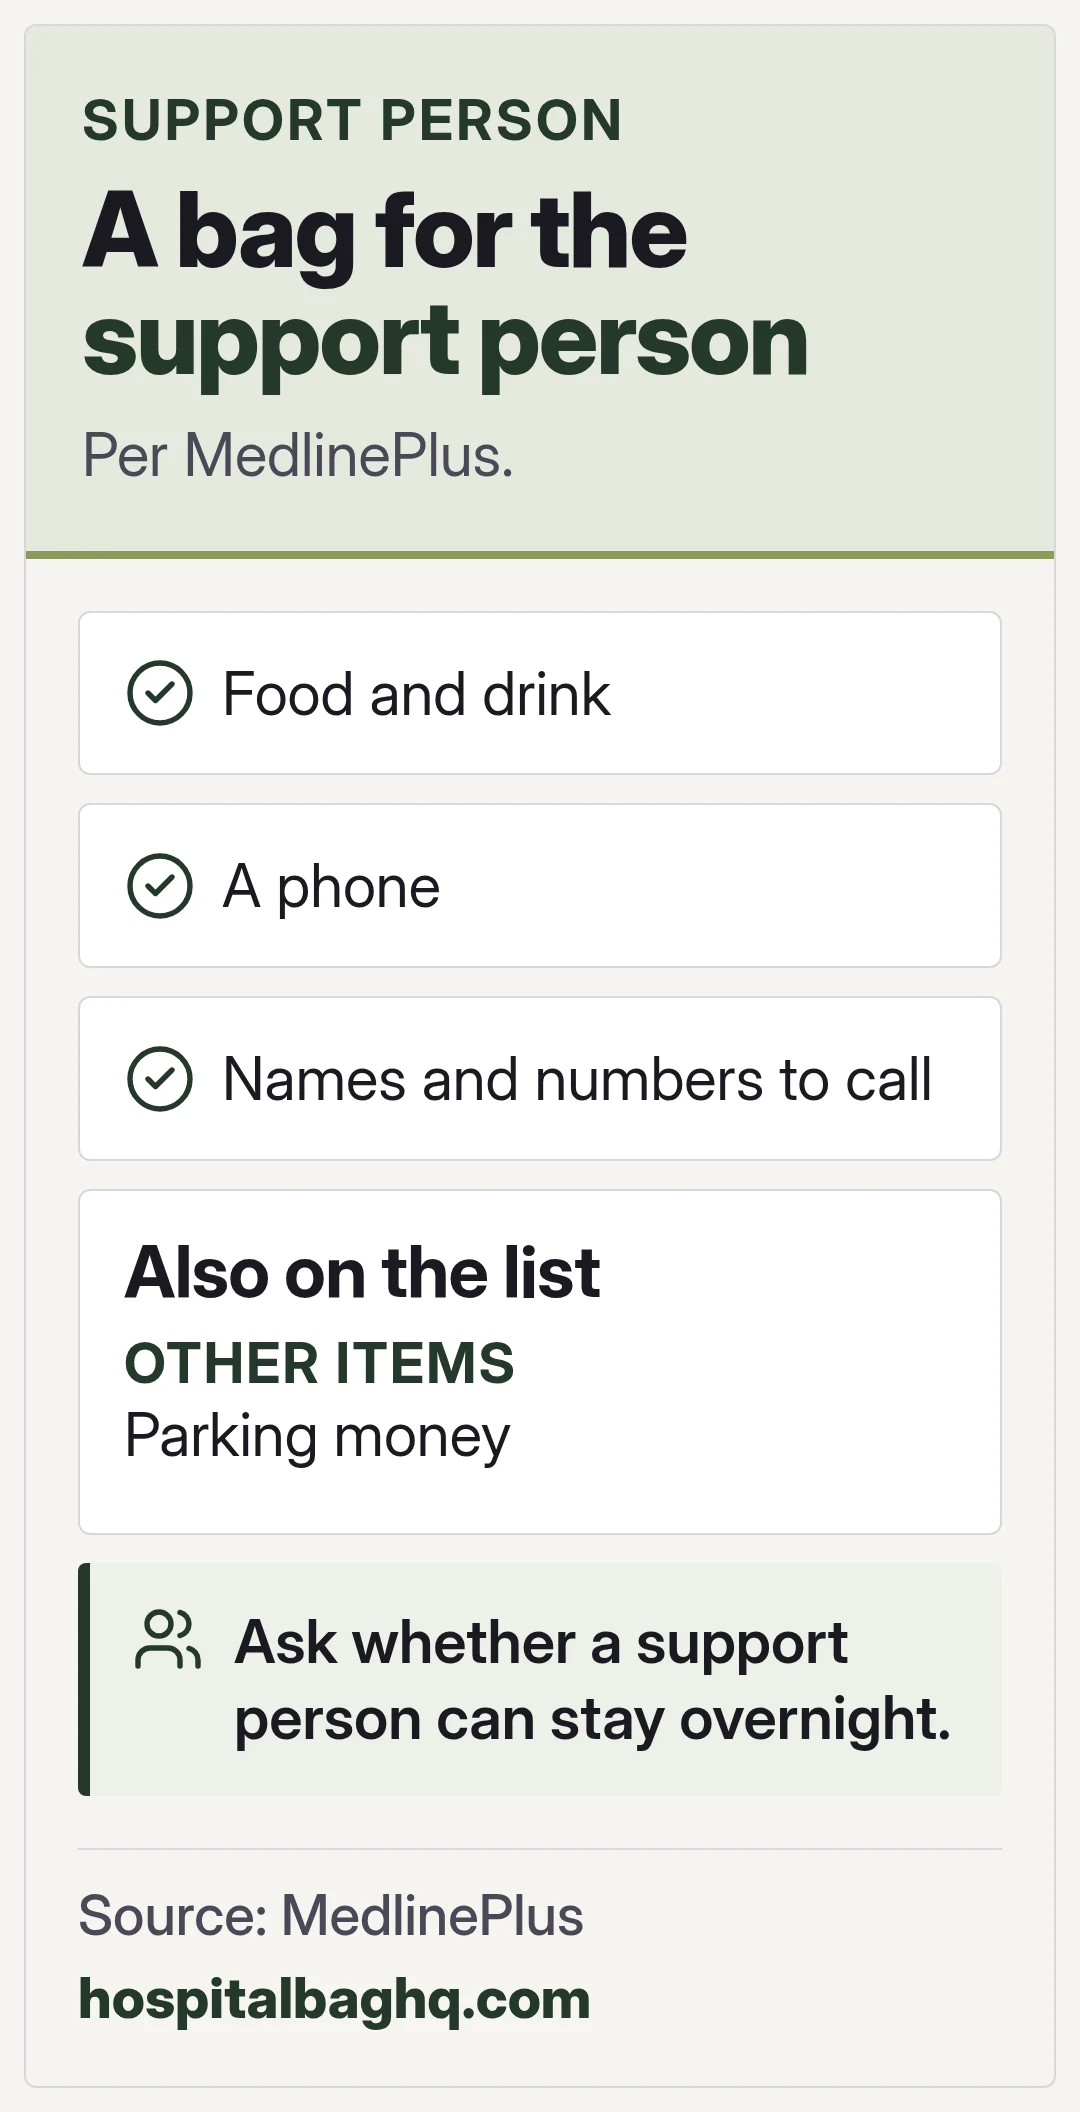Click the dark green callout accent bar
The image size is (1080, 2112).
pyautogui.click(x=84, y=1679)
